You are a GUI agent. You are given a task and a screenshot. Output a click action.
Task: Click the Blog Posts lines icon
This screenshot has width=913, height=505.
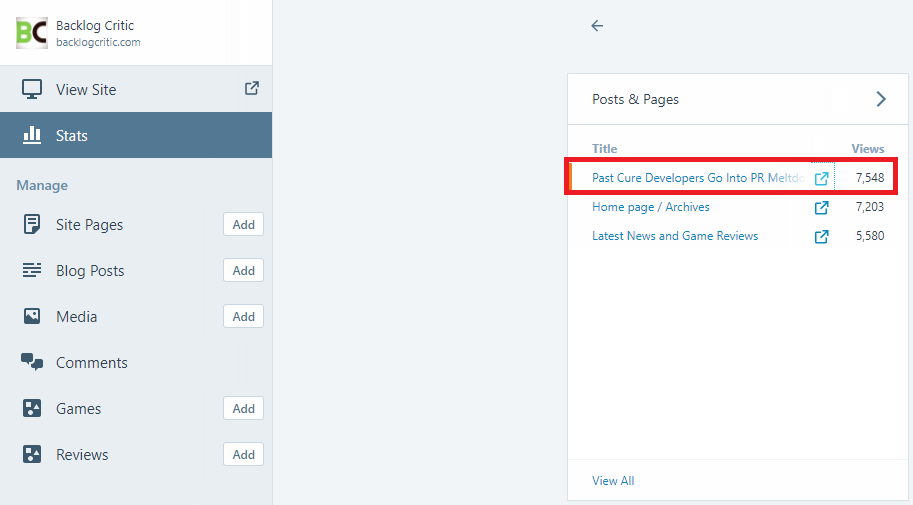pos(31,270)
